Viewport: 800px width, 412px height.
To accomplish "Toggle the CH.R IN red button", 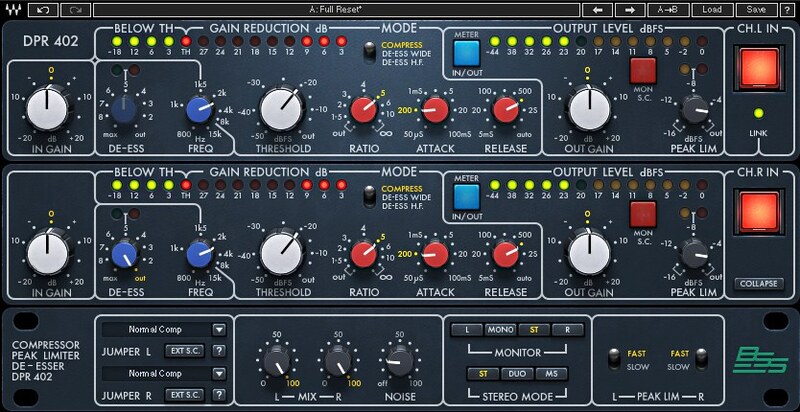I will (759, 212).
